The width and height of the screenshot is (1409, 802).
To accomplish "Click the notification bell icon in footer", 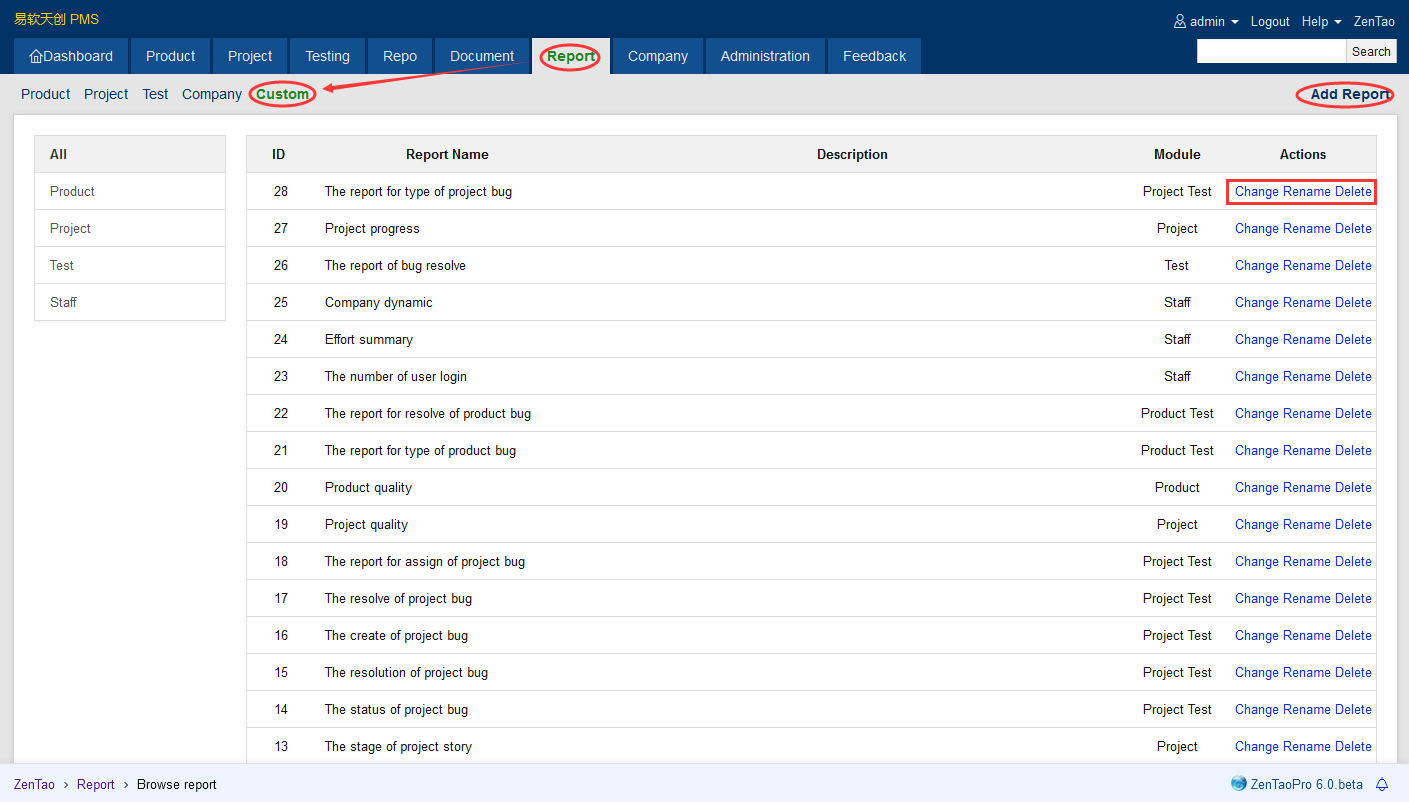I will click(1383, 784).
